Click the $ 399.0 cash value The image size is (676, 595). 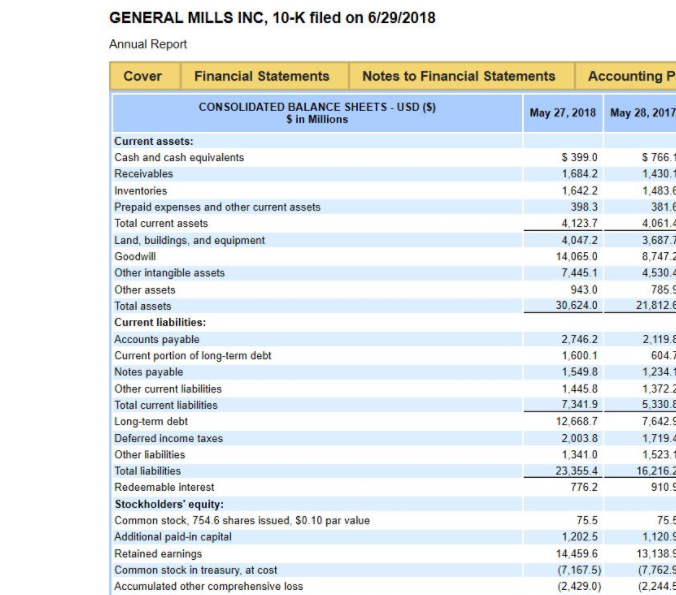coord(579,157)
